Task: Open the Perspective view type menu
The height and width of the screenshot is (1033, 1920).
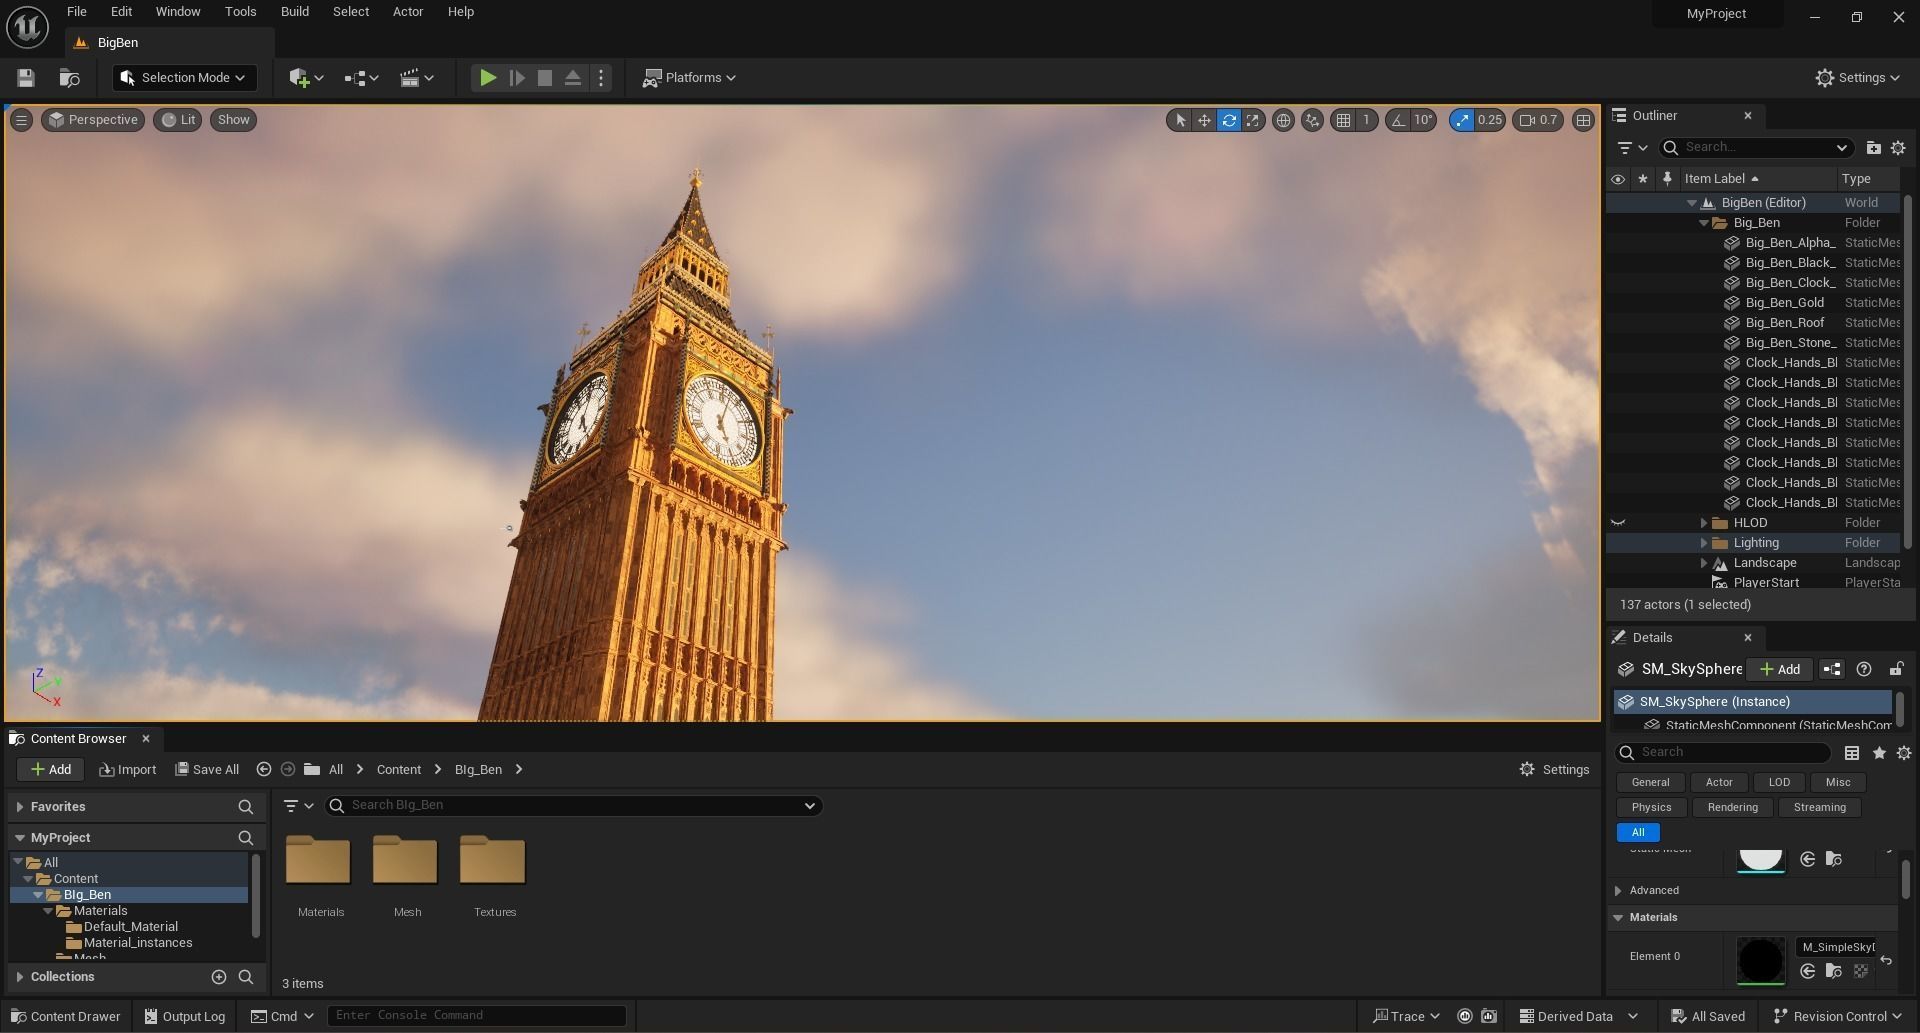Action: click(x=93, y=120)
